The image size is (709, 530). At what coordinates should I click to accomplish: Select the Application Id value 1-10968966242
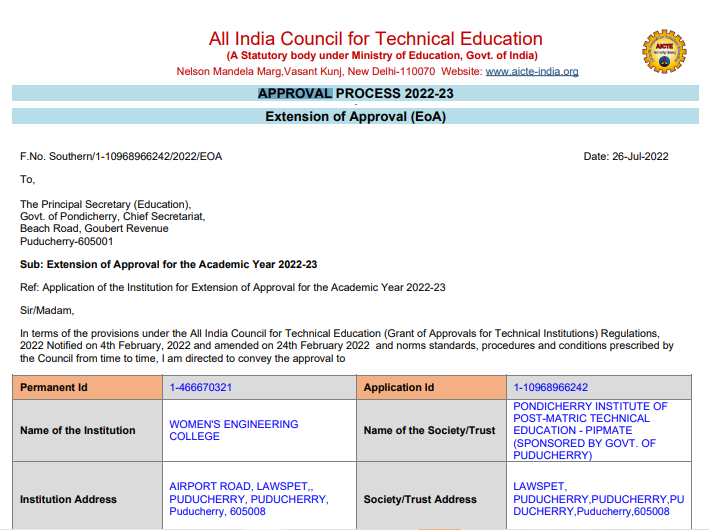[551, 388]
